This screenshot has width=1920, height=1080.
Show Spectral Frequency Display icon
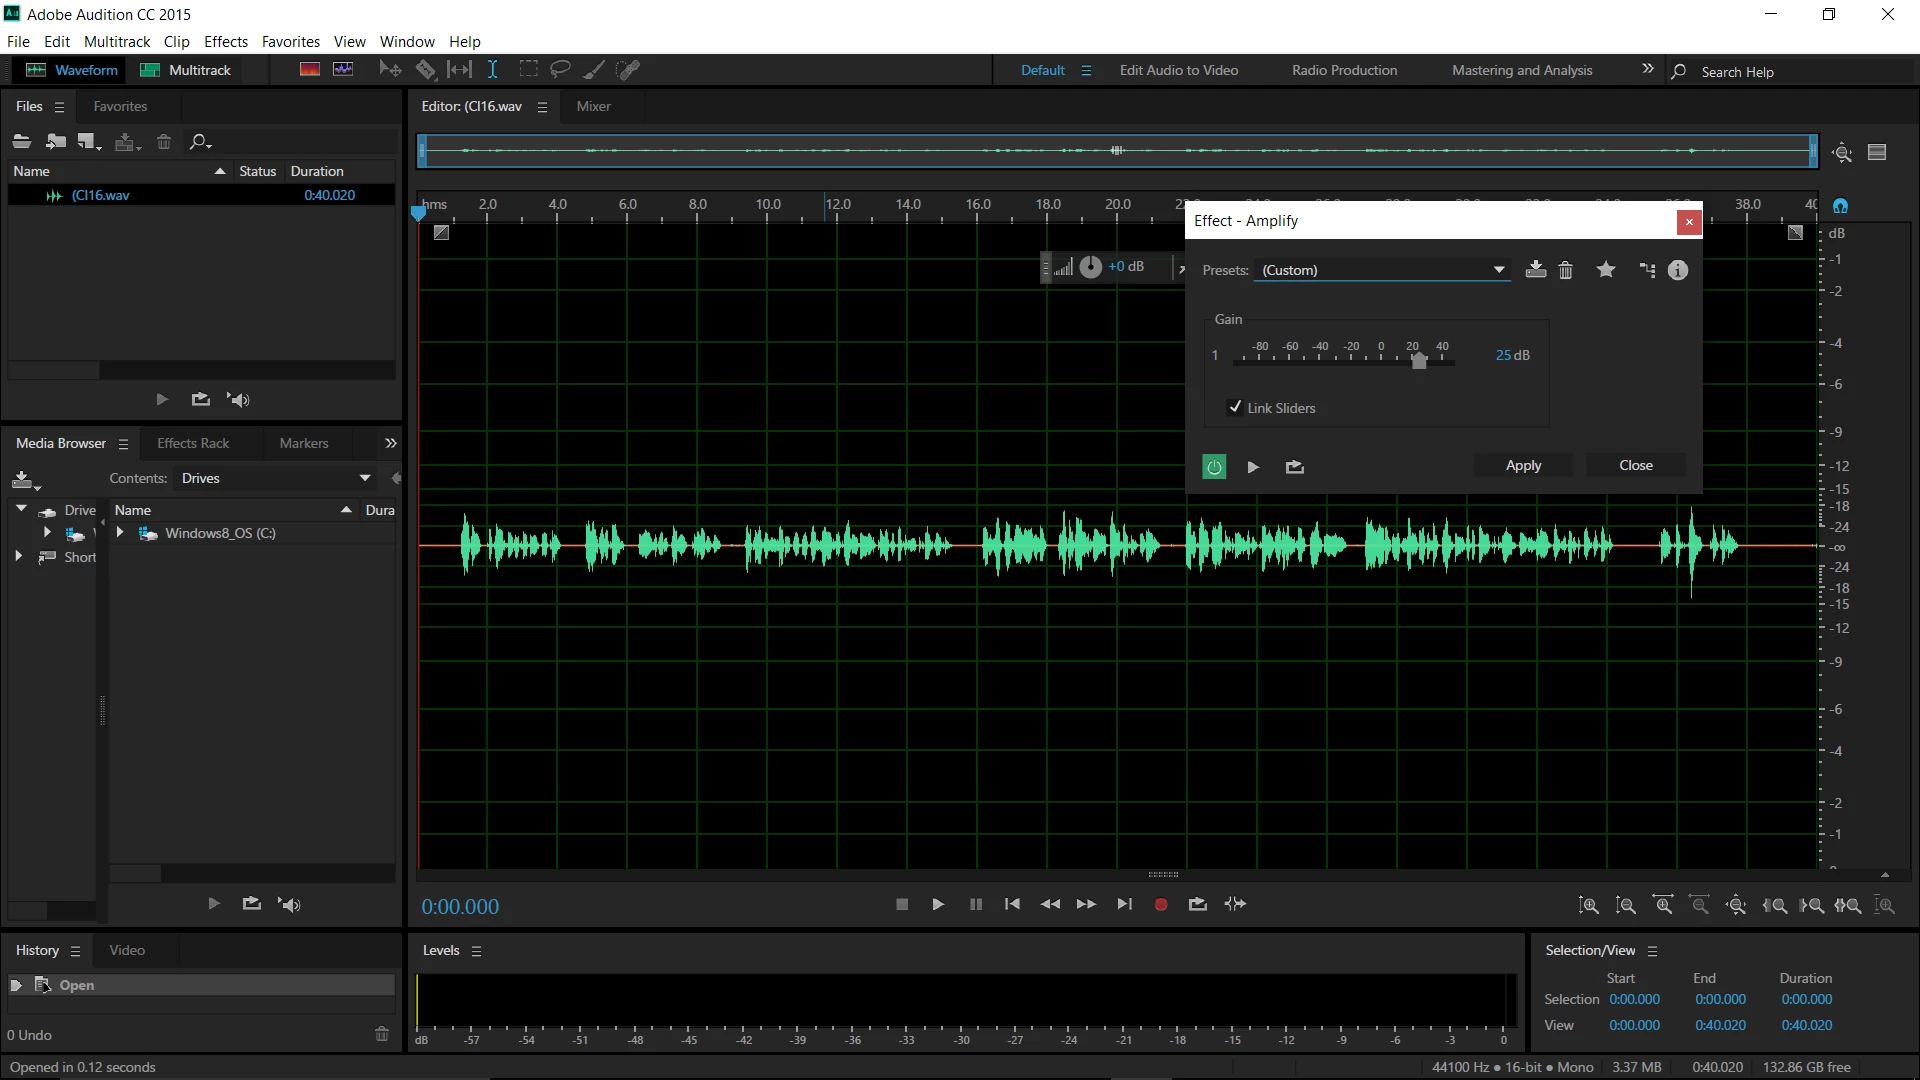pyautogui.click(x=310, y=70)
